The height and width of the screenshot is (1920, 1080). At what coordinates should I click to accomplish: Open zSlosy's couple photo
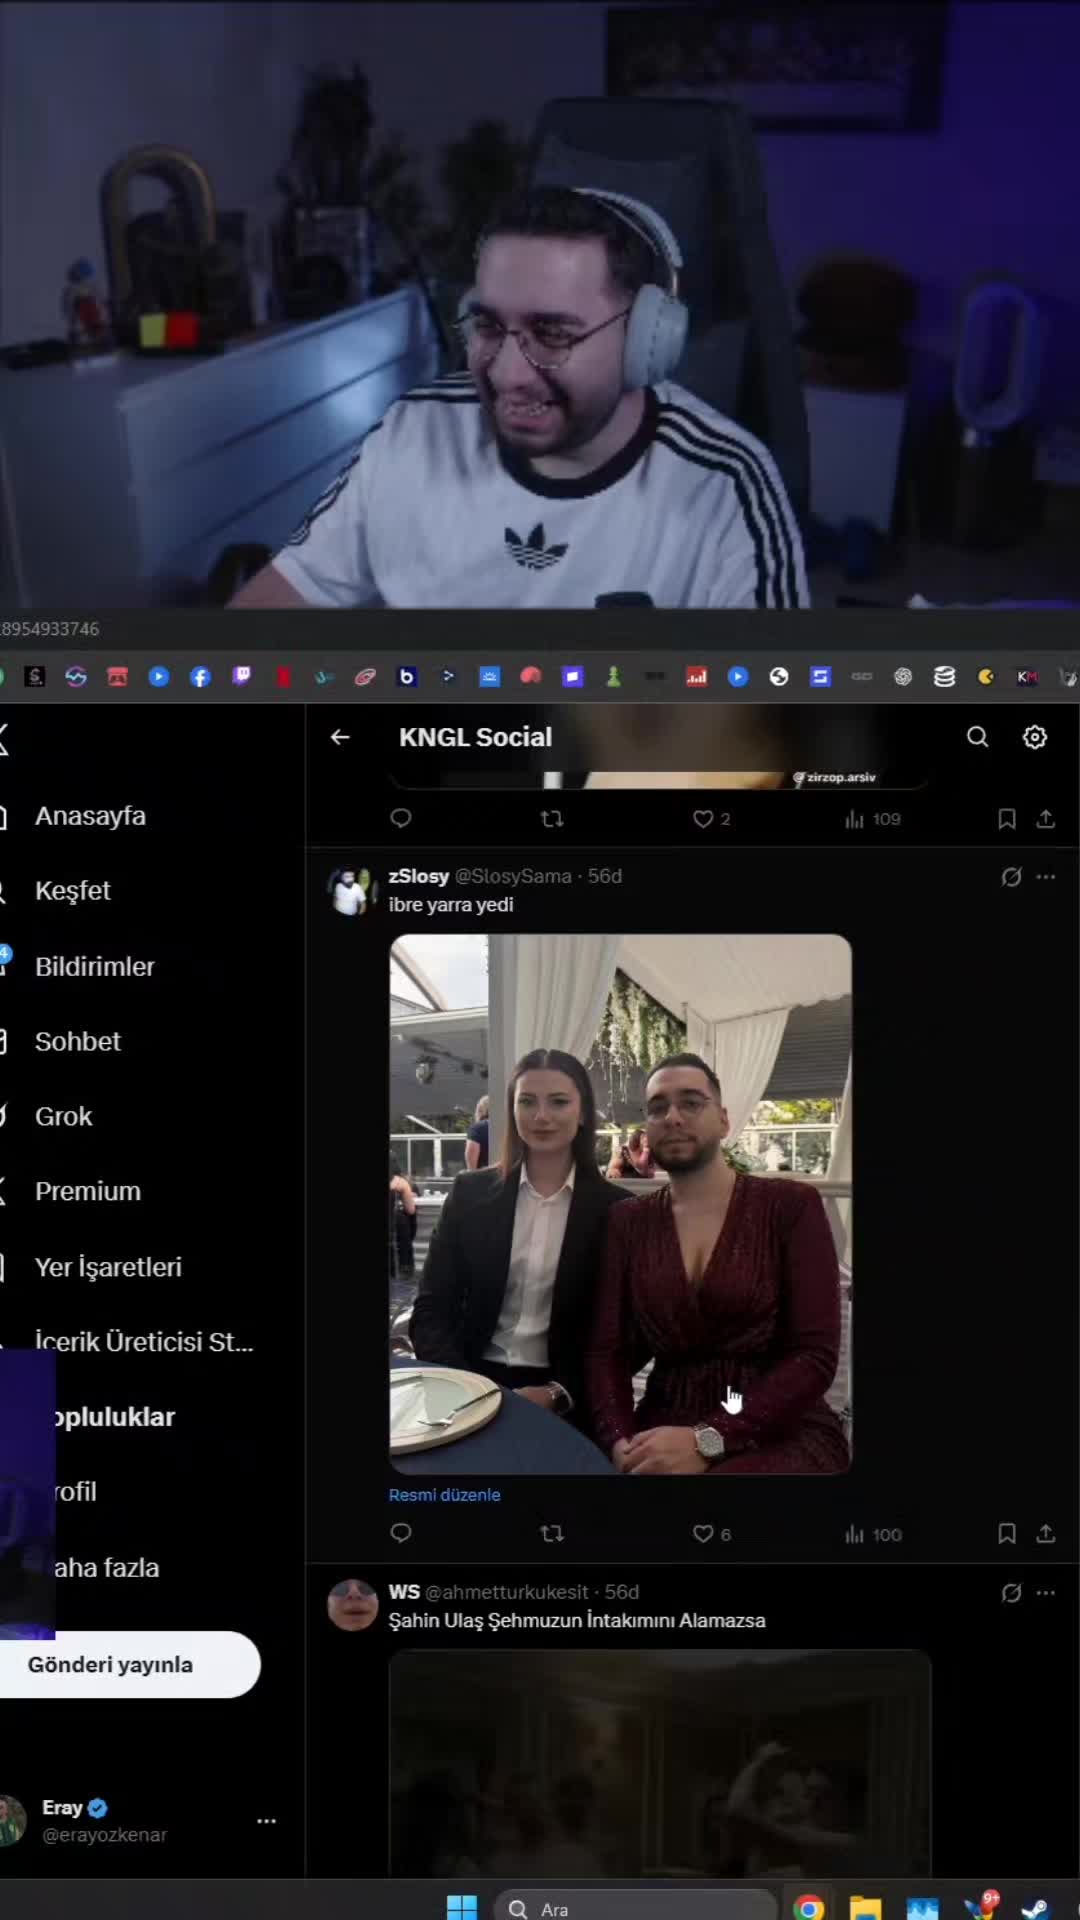(x=620, y=1204)
